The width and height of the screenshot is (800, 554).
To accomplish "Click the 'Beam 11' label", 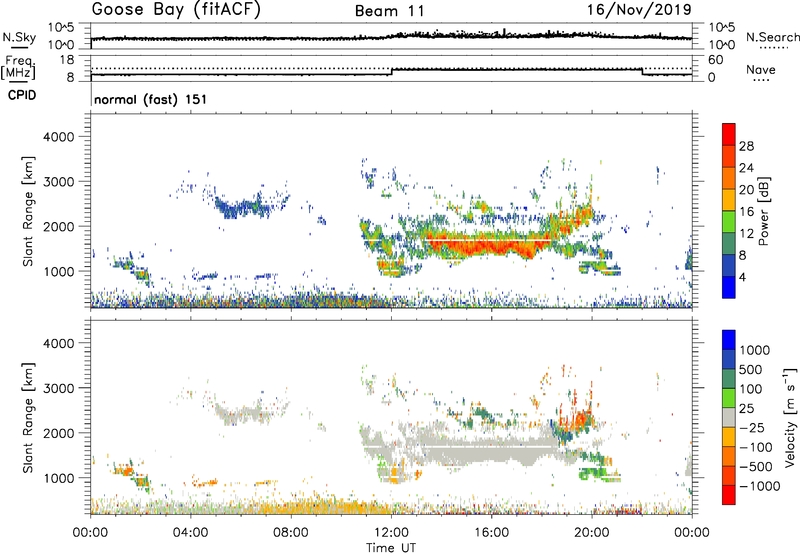I will point(389,11).
